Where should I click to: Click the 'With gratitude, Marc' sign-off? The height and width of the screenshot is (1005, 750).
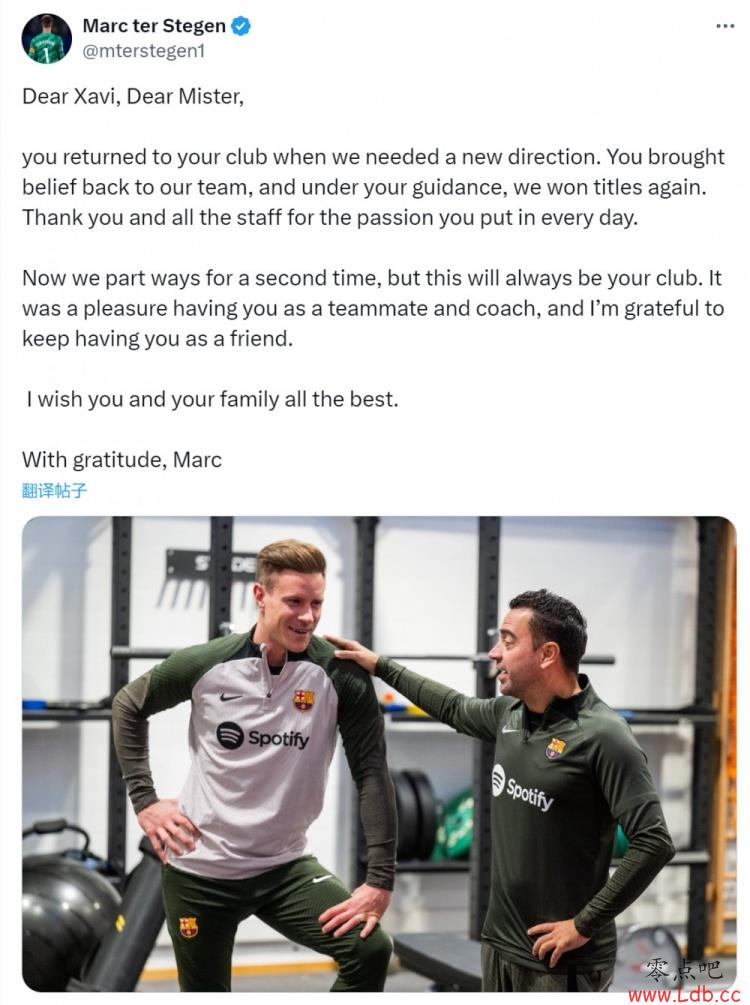point(122,460)
